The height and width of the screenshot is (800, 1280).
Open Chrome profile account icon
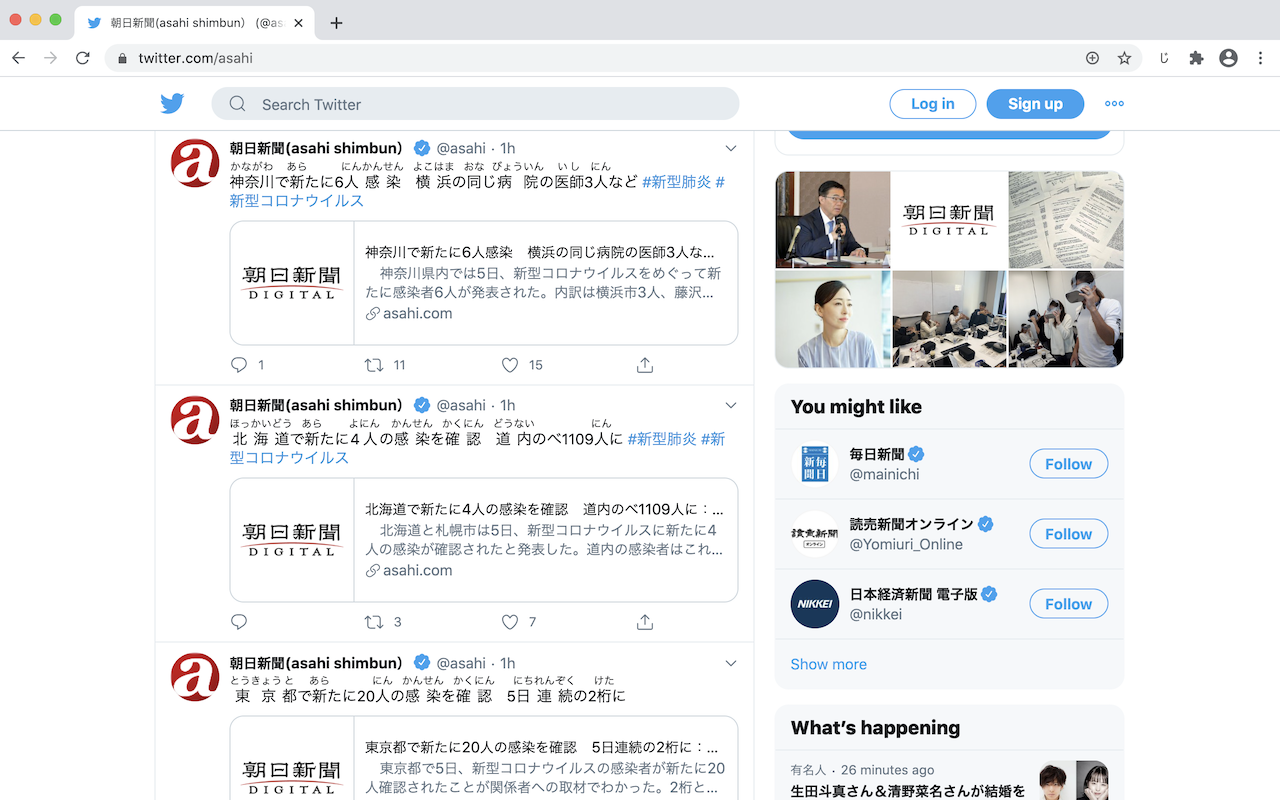1228,58
